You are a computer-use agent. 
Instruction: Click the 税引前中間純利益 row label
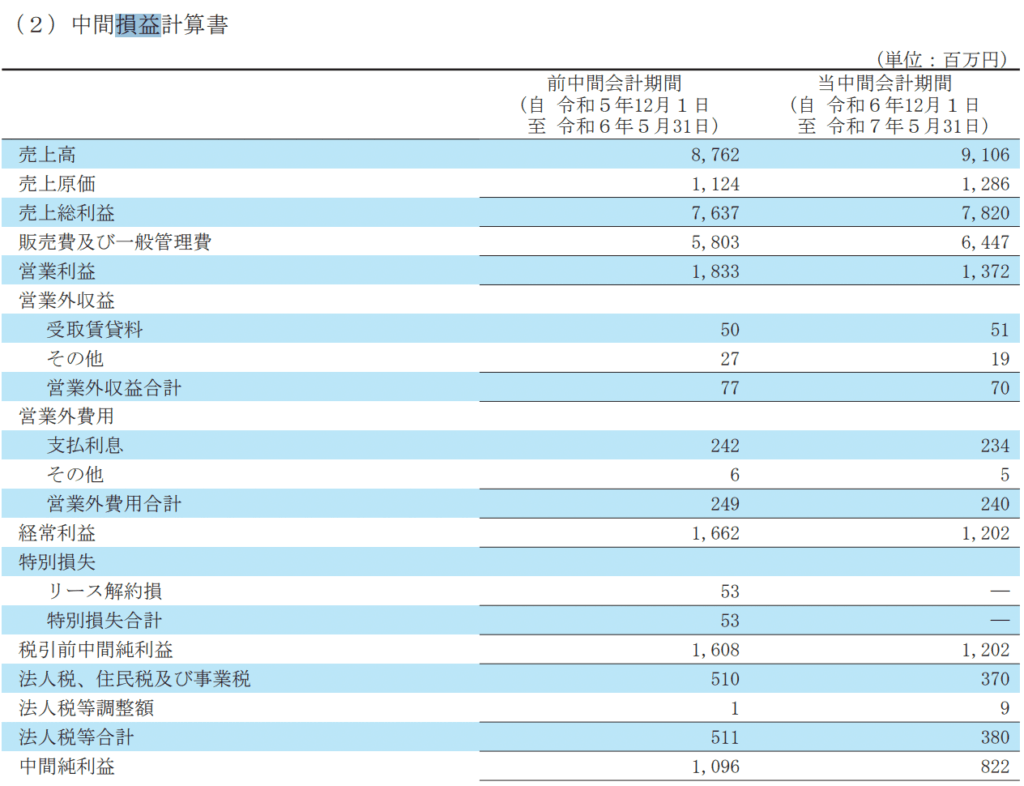101,650
